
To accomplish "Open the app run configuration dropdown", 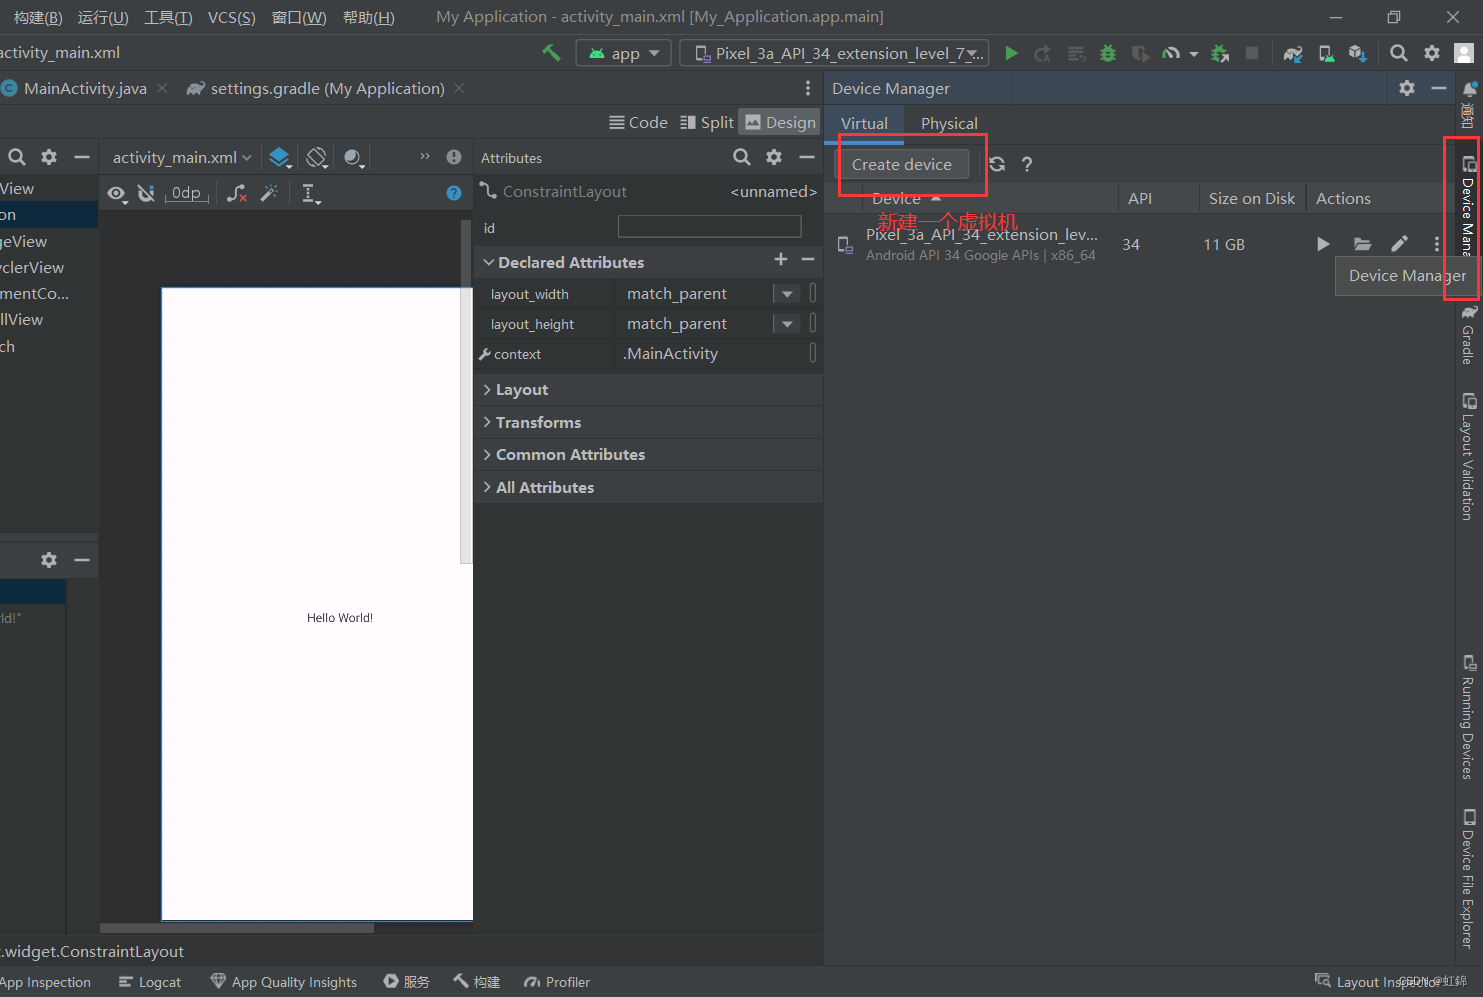I will [x=624, y=53].
